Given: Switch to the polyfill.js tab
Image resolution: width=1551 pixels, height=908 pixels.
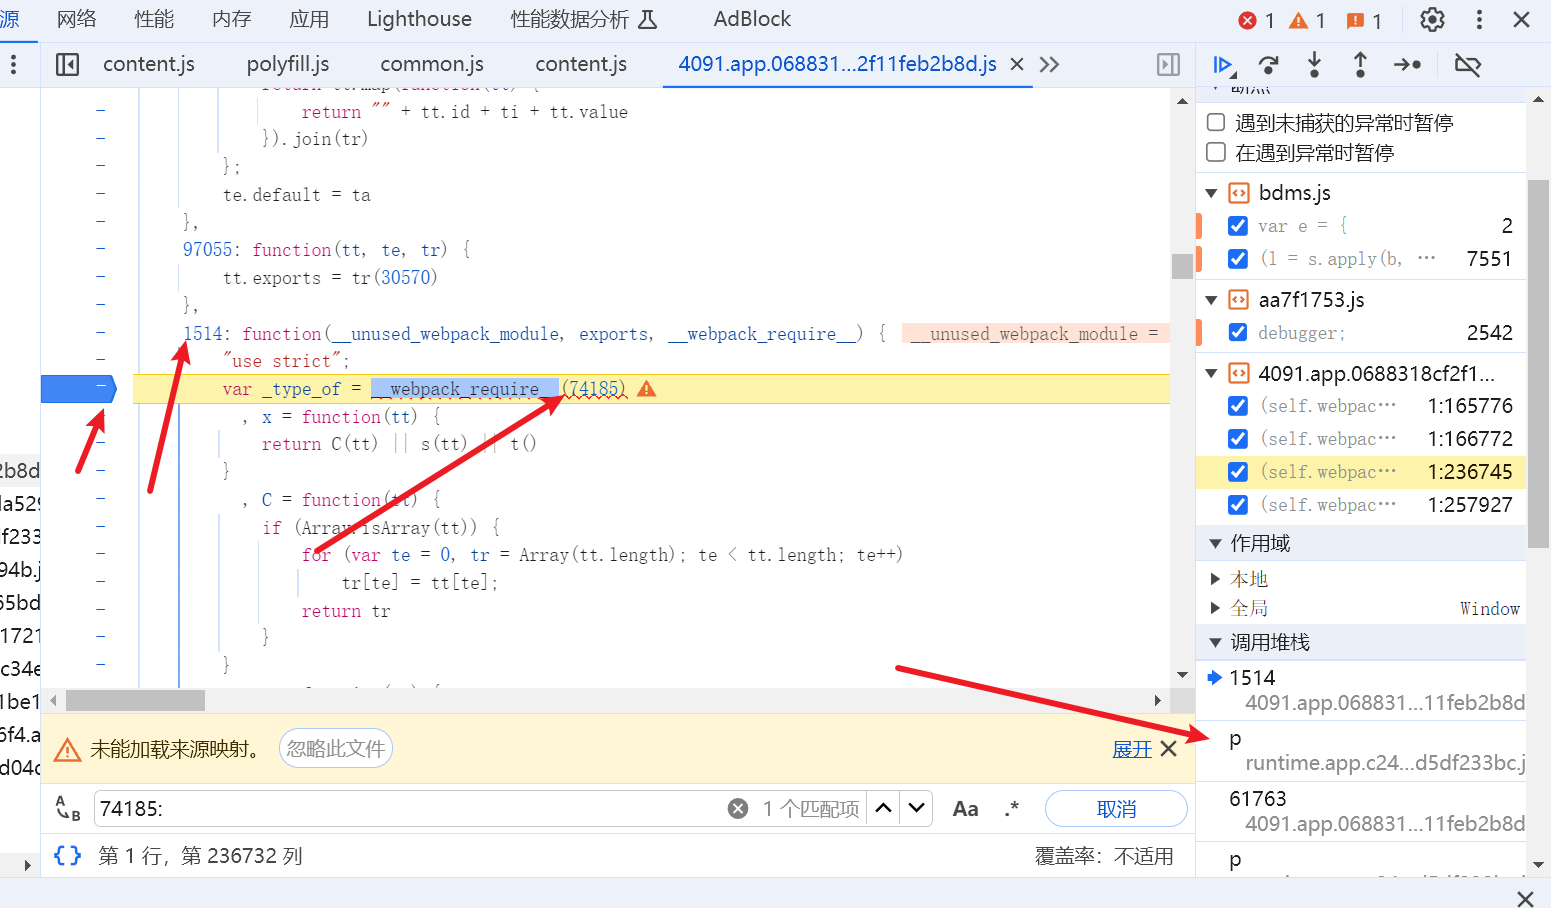Looking at the screenshot, I should [288, 64].
